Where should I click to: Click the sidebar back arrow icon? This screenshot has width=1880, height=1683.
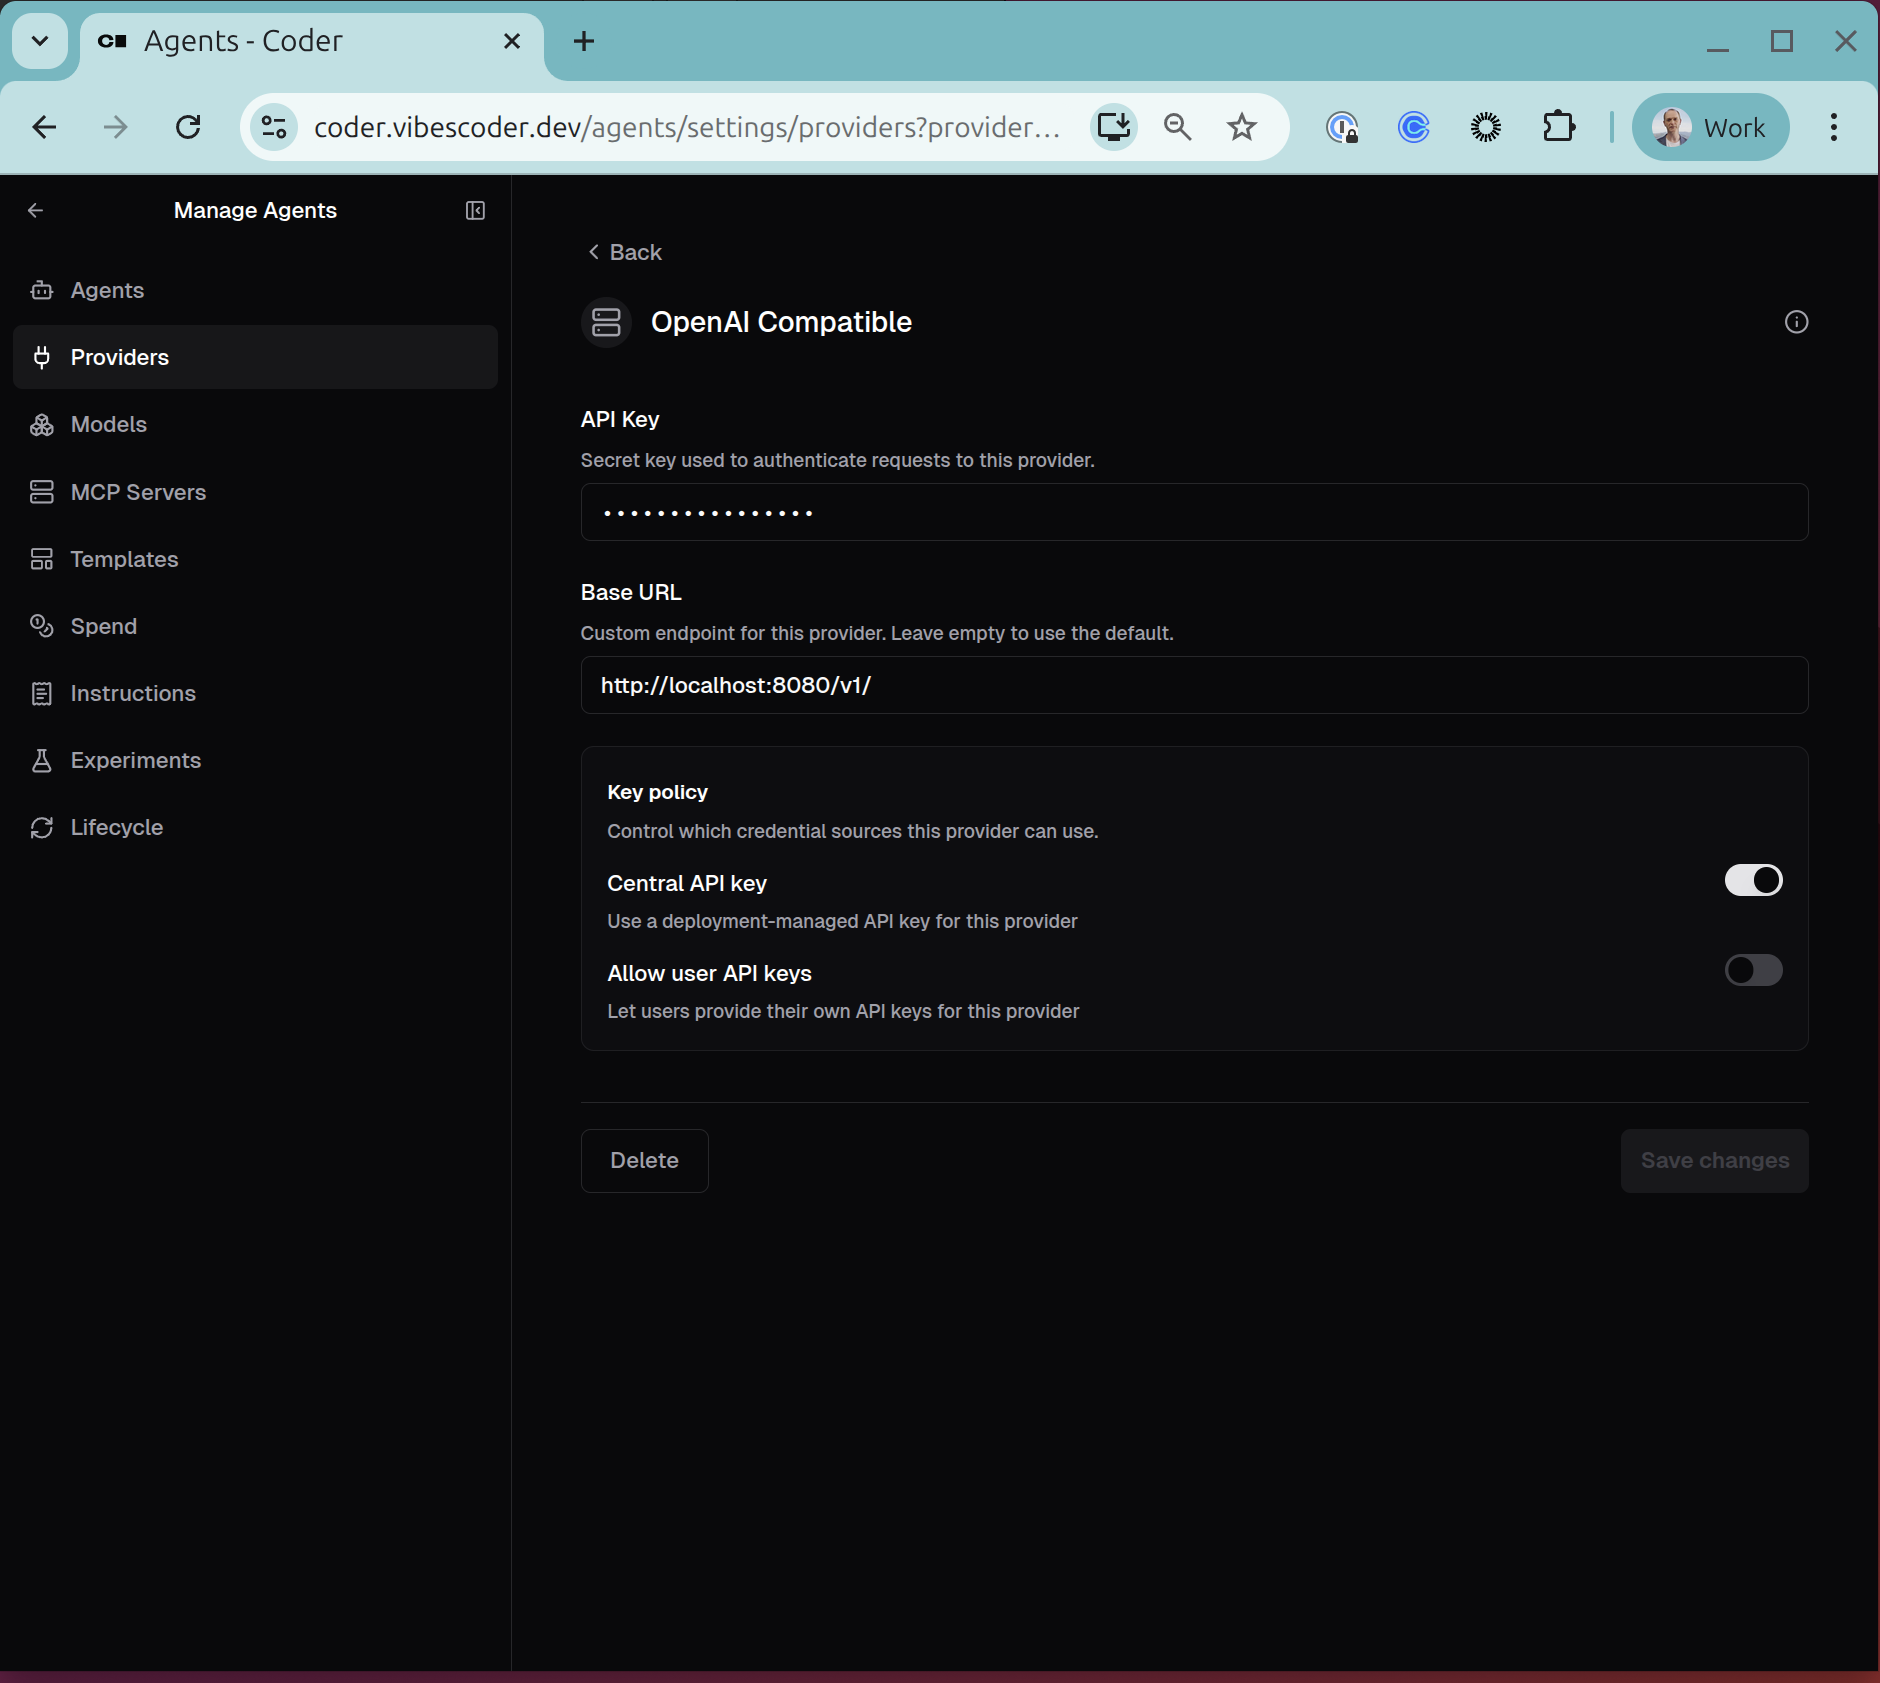click(x=36, y=210)
